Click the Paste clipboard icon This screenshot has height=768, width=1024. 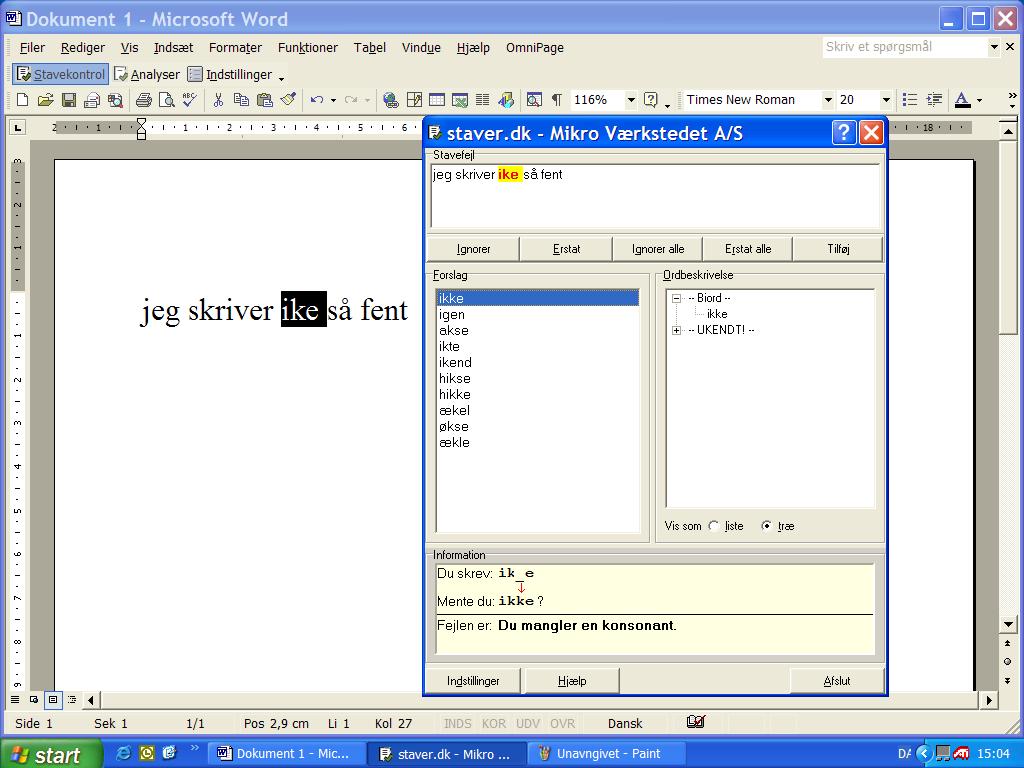point(264,100)
